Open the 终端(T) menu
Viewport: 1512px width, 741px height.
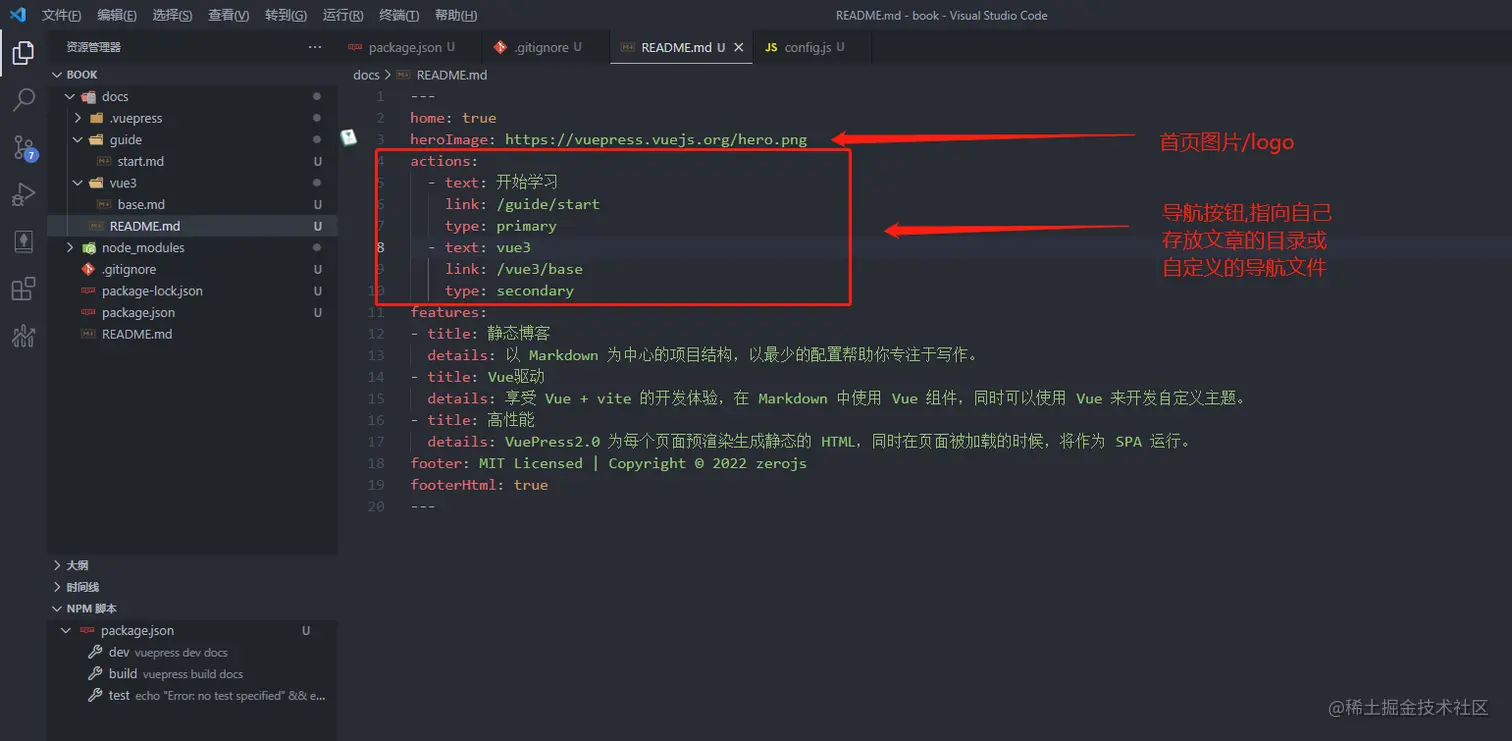point(399,15)
